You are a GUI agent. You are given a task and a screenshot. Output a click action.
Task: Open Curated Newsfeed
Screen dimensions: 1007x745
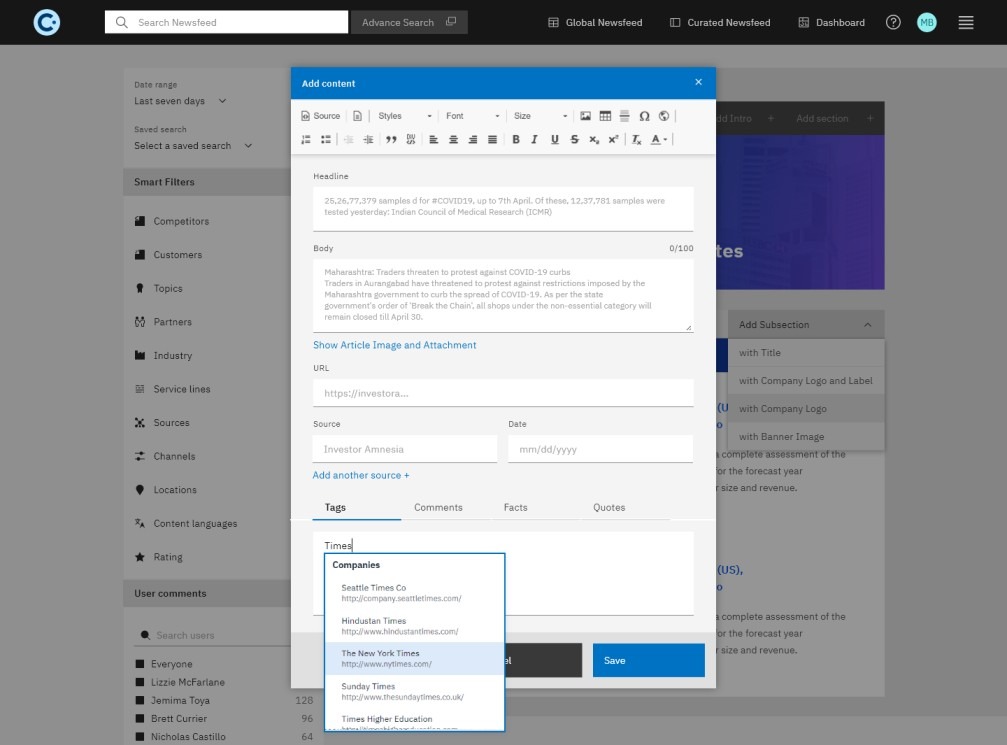click(x=720, y=22)
